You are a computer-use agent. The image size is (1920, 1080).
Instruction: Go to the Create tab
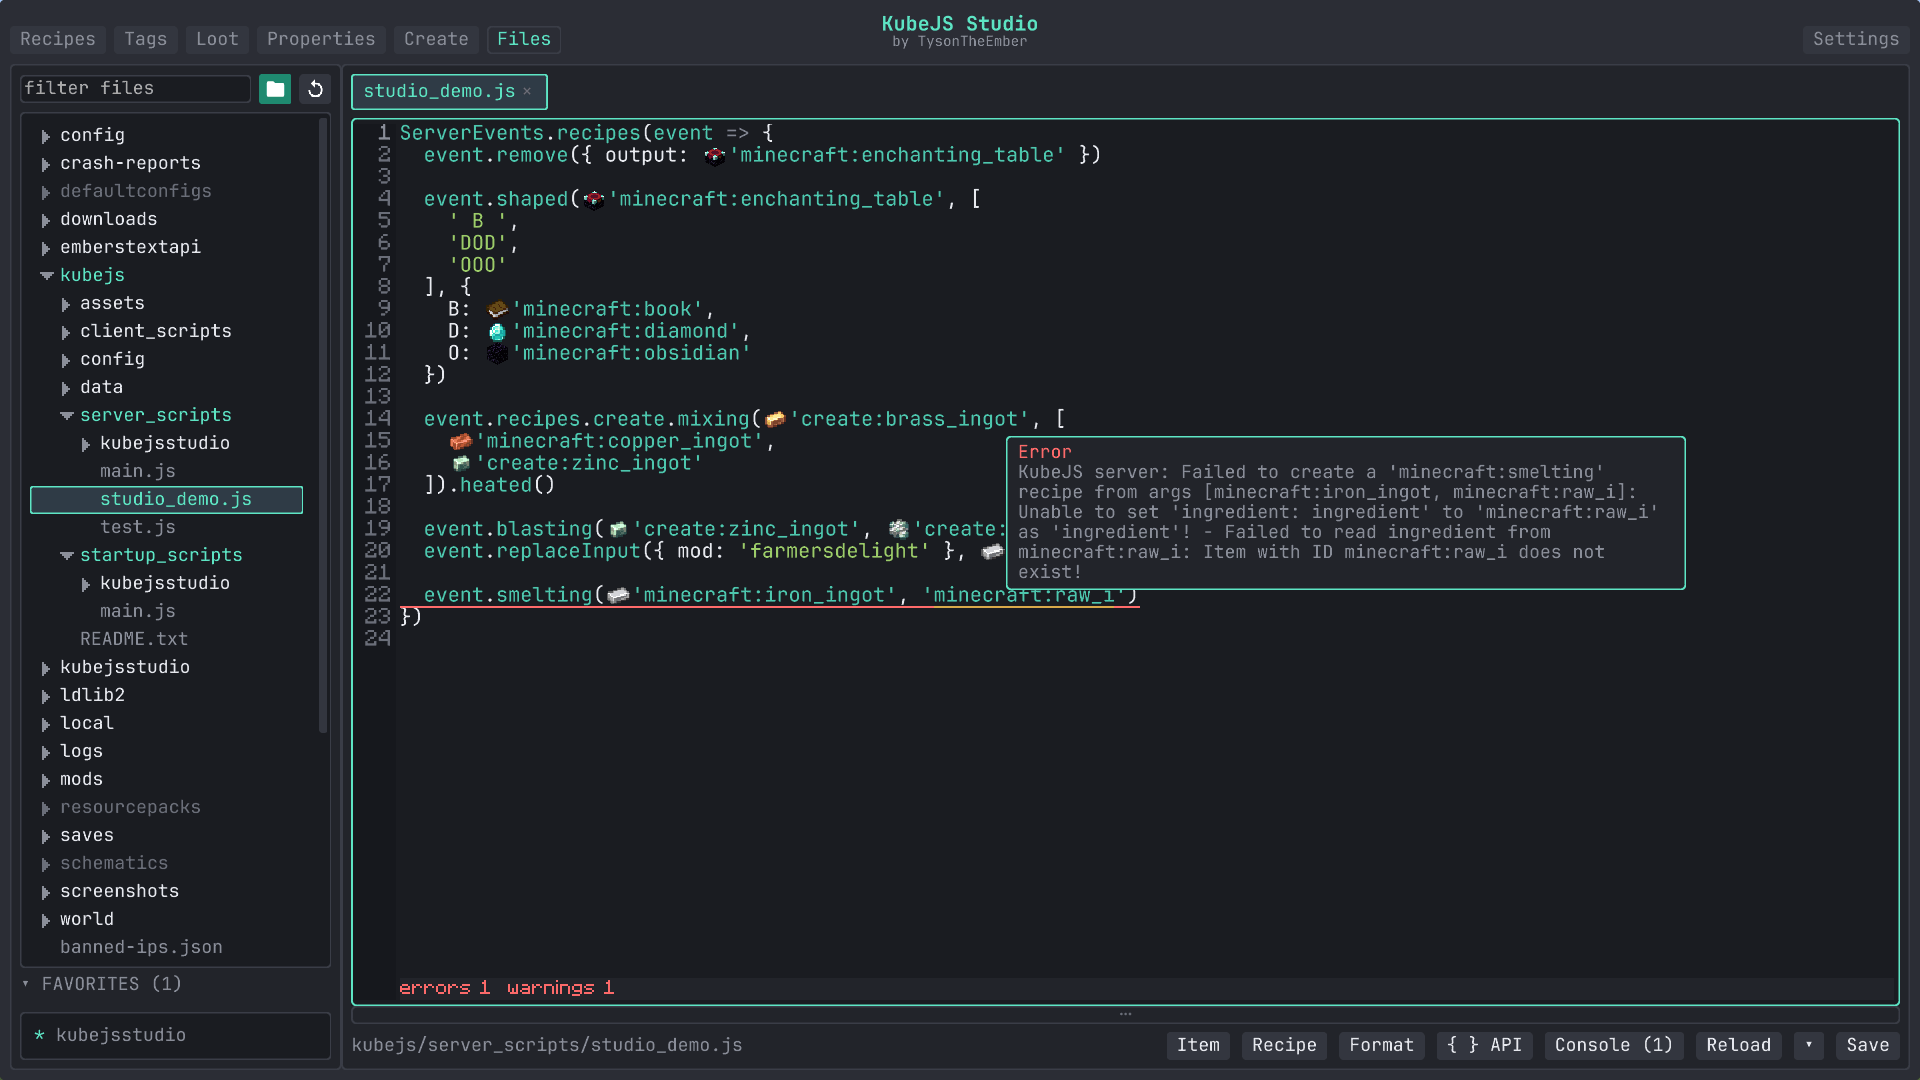click(x=436, y=39)
